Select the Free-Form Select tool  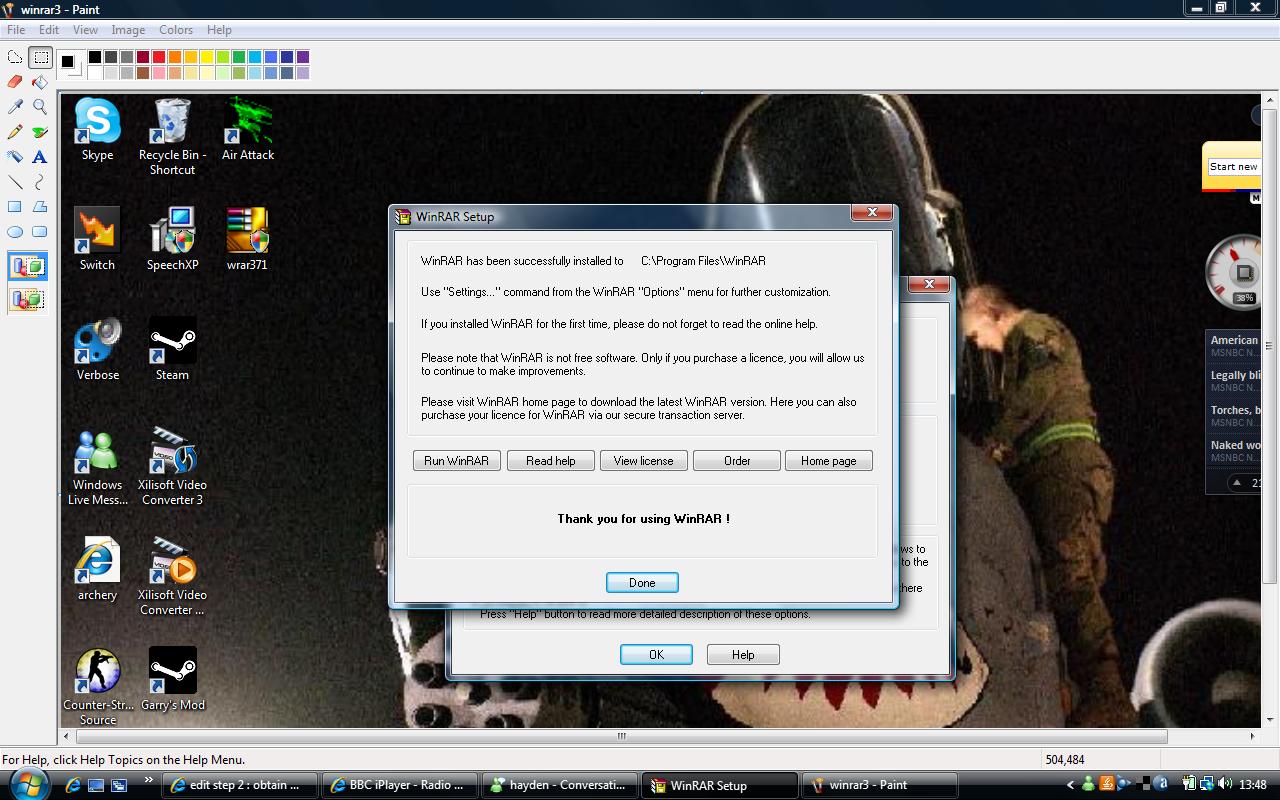pos(15,58)
